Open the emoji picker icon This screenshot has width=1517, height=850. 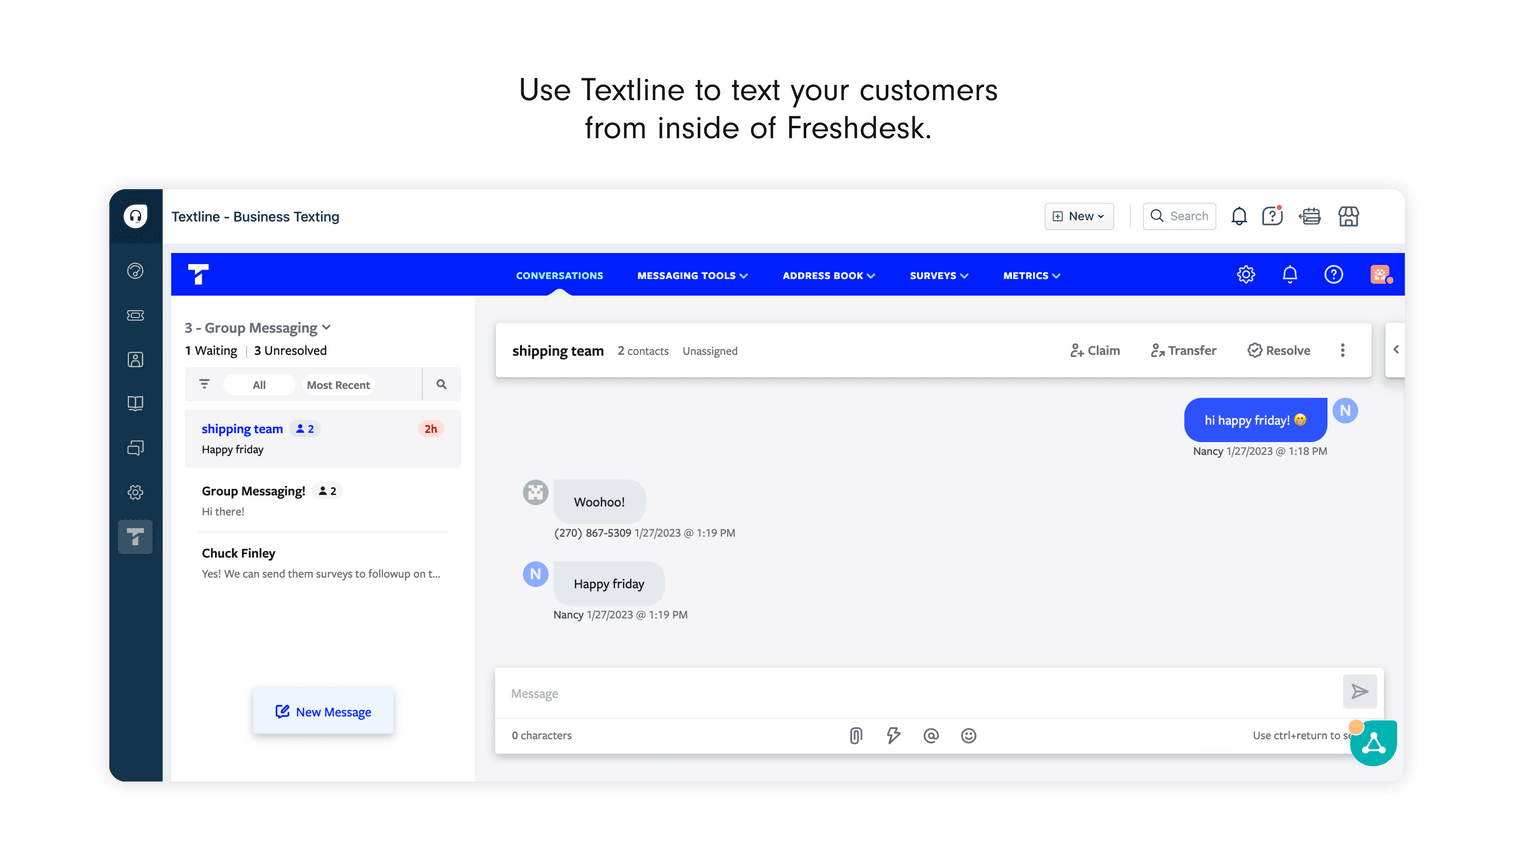pyautogui.click(x=968, y=736)
